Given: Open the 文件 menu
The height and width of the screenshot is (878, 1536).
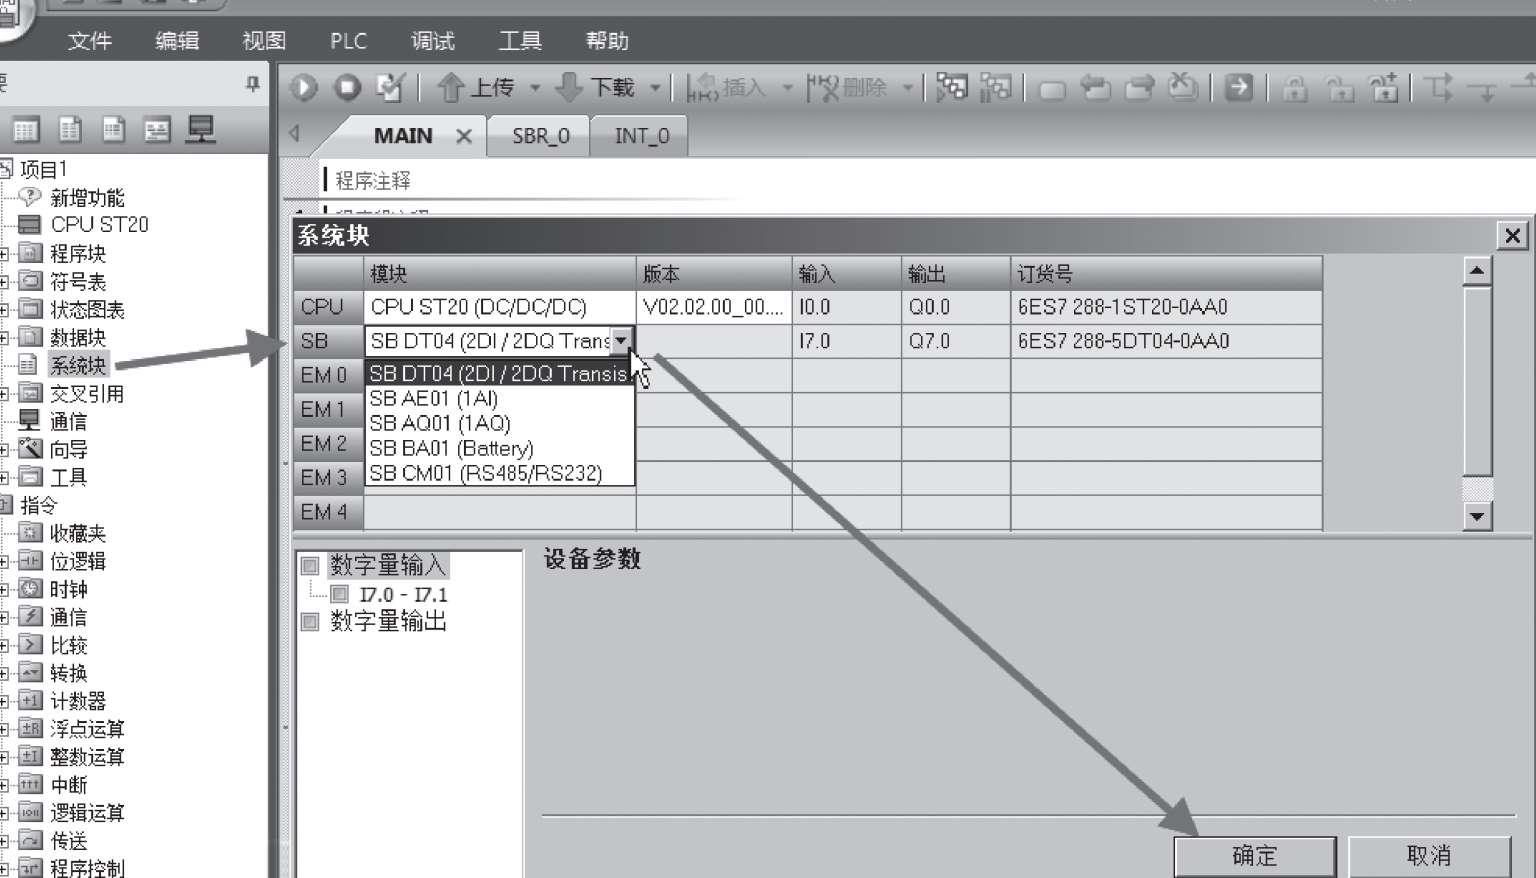Looking at the screenshot, I should click(x=90, y=41).
